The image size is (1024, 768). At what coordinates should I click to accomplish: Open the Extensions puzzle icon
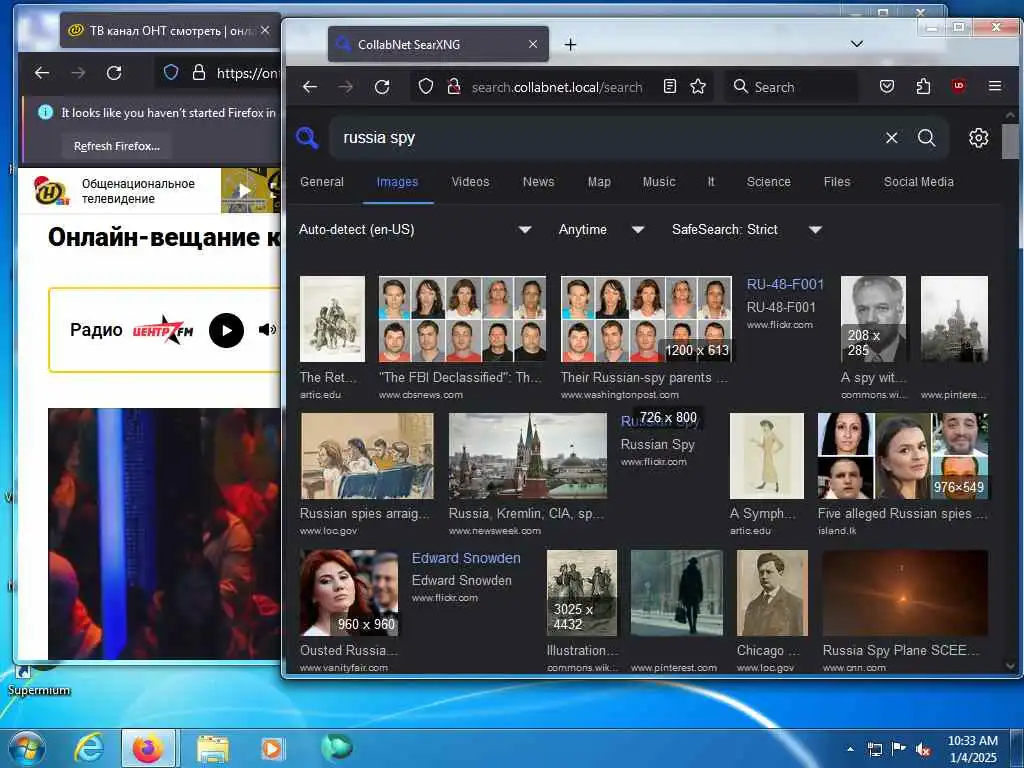pos(923,86)
